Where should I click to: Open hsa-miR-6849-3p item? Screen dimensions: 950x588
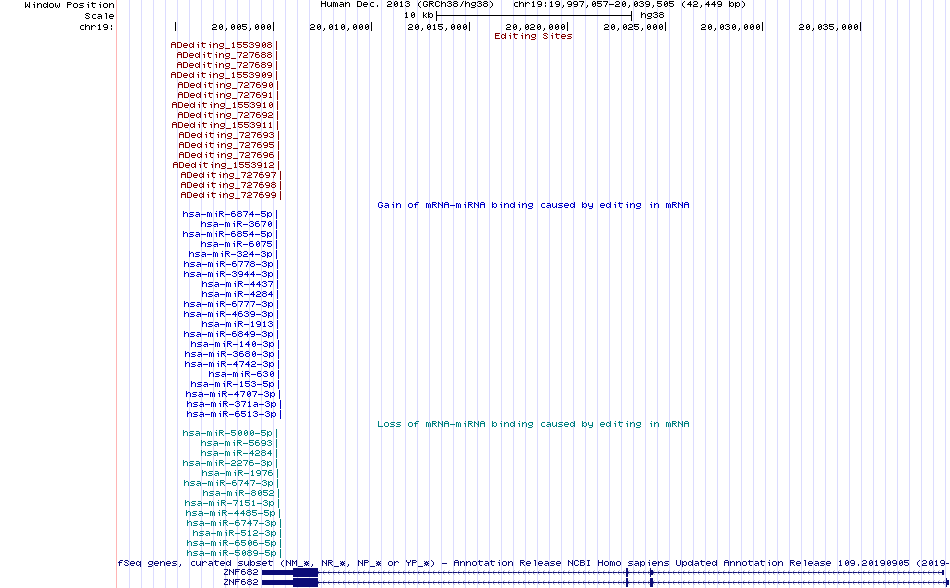pyautogui.click(x=228, y=334)
